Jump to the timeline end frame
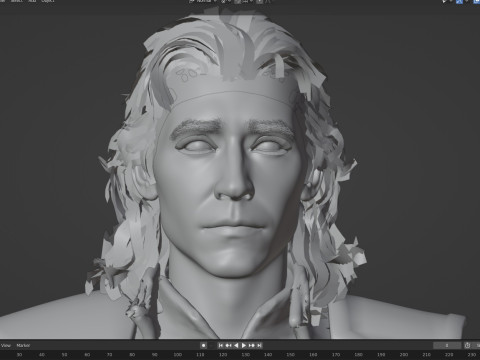480x360 pixels. [259, 345]
